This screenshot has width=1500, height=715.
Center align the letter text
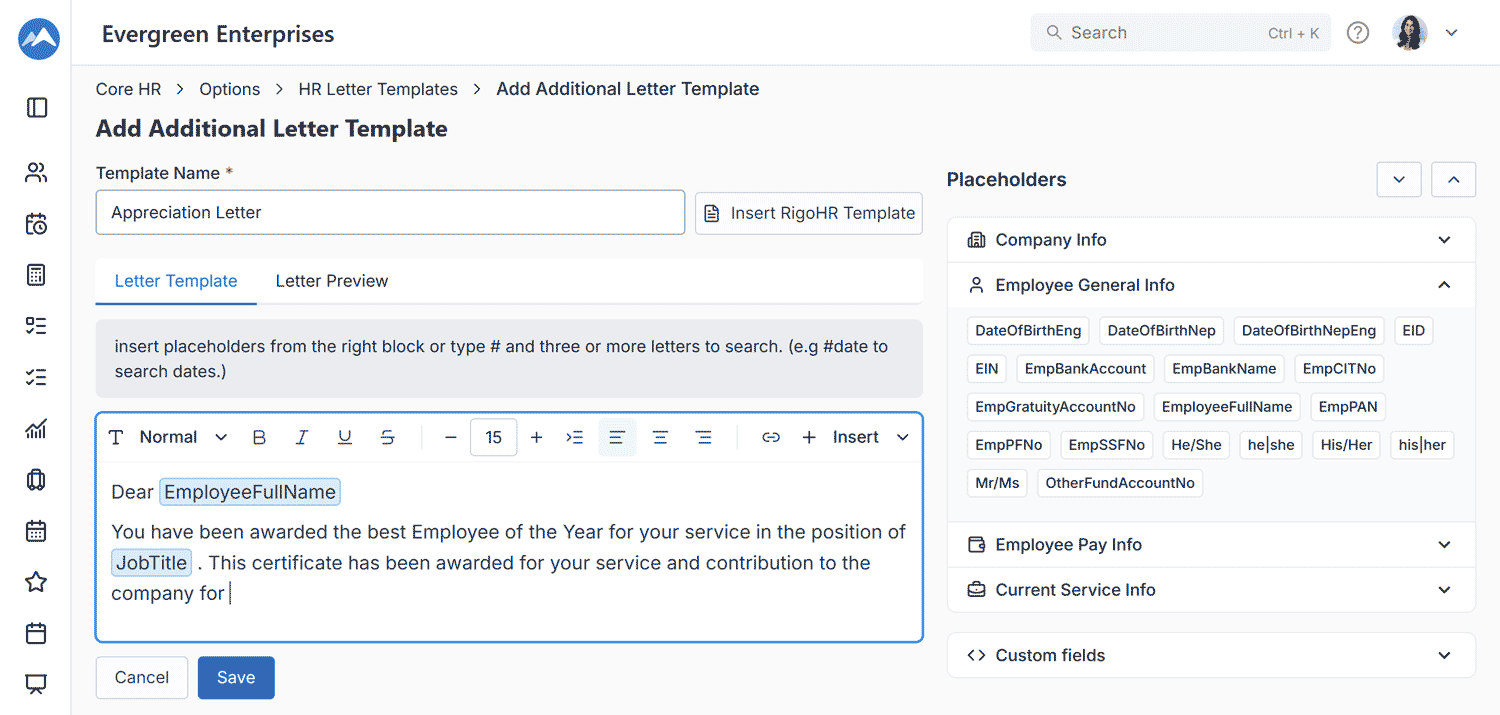(660, 437)
